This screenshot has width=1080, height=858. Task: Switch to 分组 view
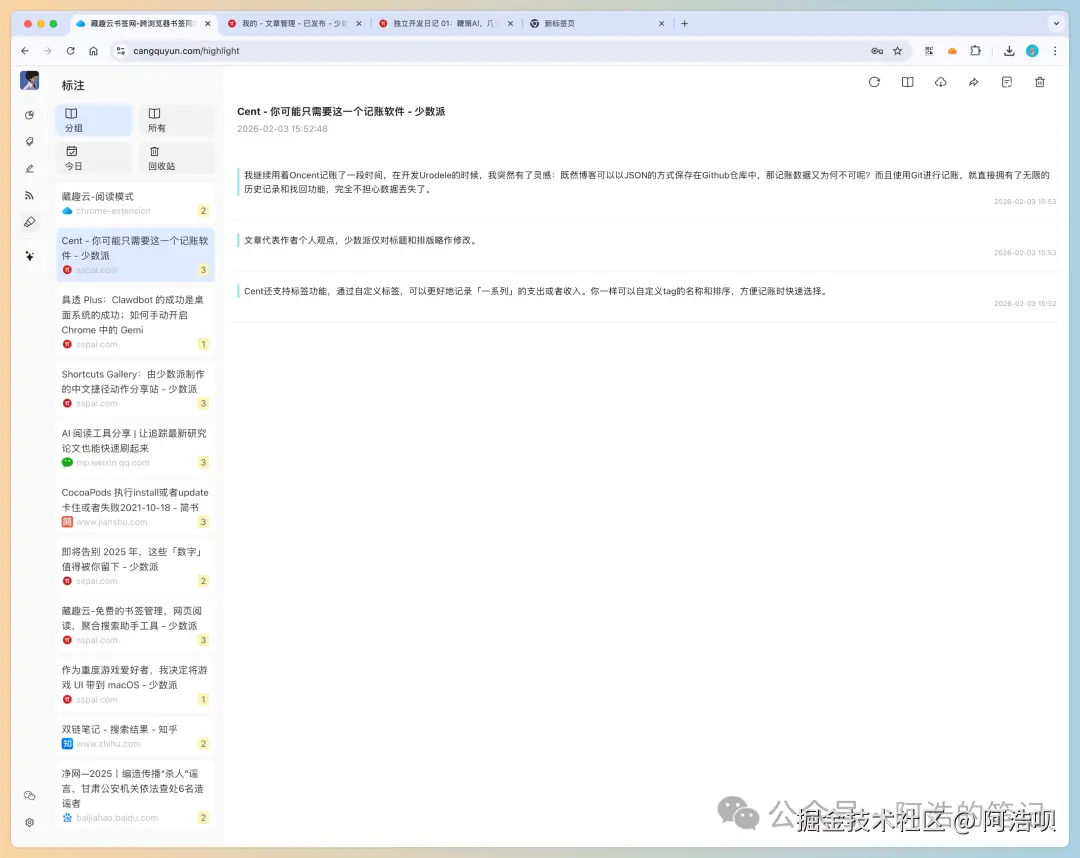[x=93, y=119]
